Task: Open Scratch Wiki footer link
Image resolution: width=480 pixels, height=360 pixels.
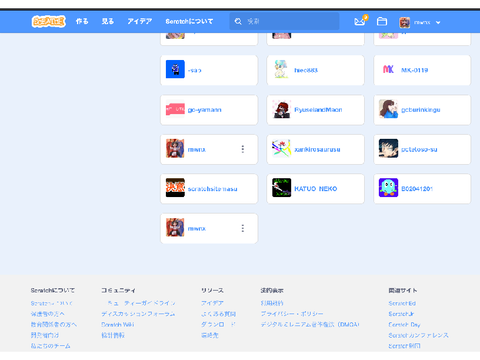Action: point(118,324)
